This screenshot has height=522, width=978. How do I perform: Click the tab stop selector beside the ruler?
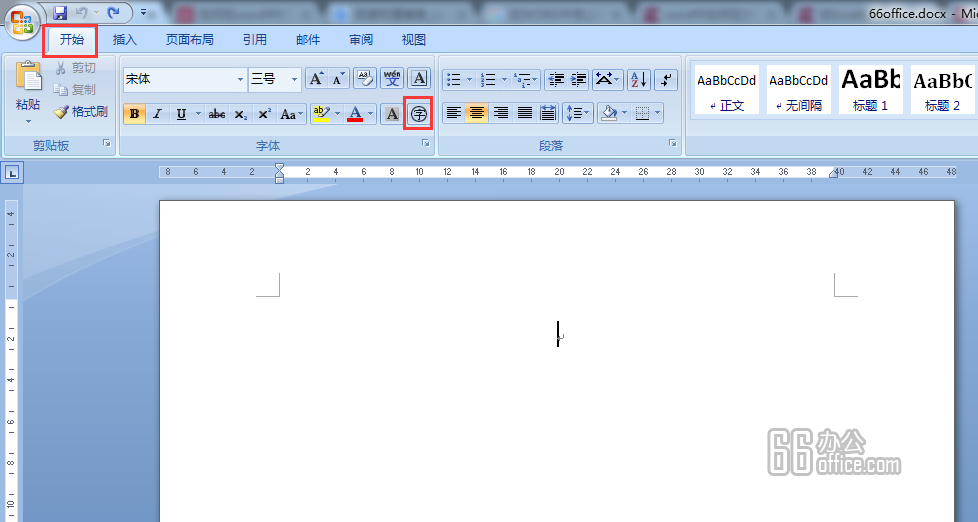pyautogui.click(x=13, y=173)
